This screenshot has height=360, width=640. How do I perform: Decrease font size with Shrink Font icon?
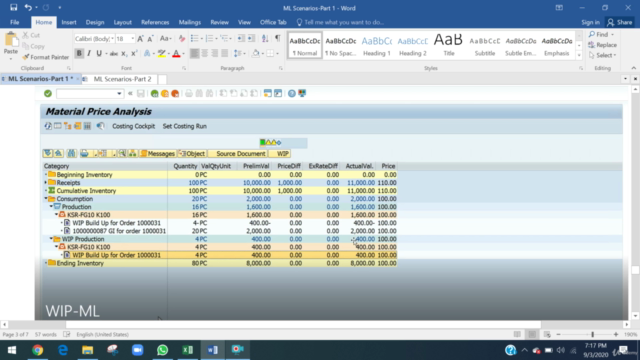click(x=150, y=39)
